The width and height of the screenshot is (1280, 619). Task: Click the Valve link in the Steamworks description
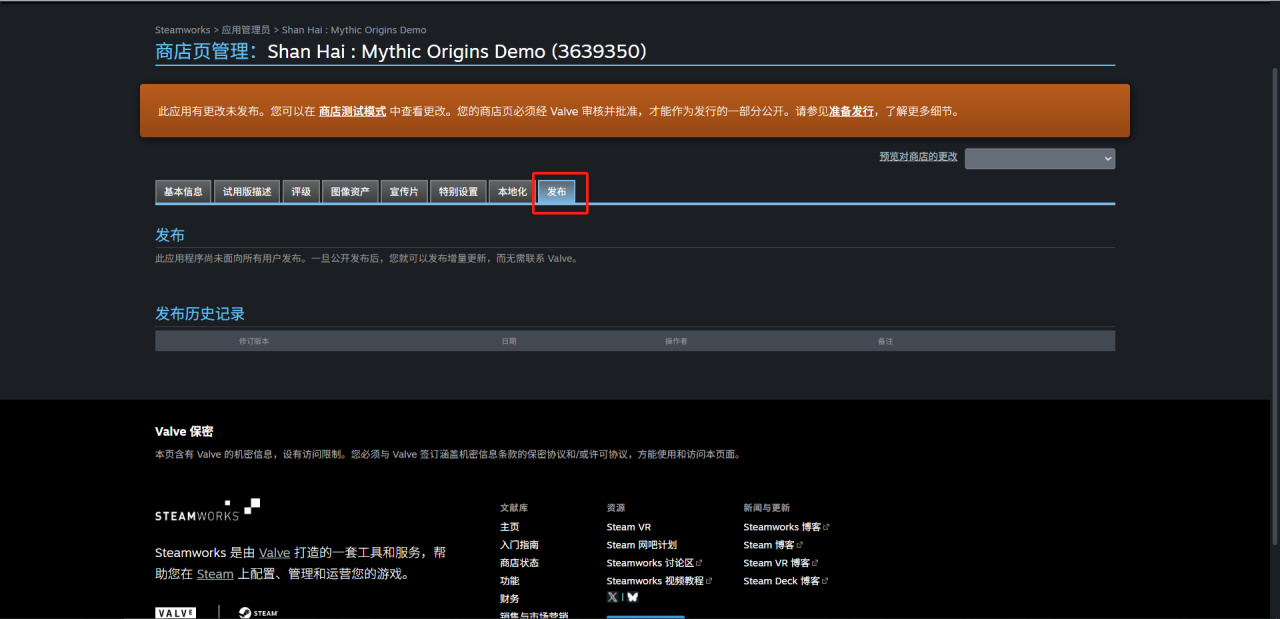[x=274, y=552]
